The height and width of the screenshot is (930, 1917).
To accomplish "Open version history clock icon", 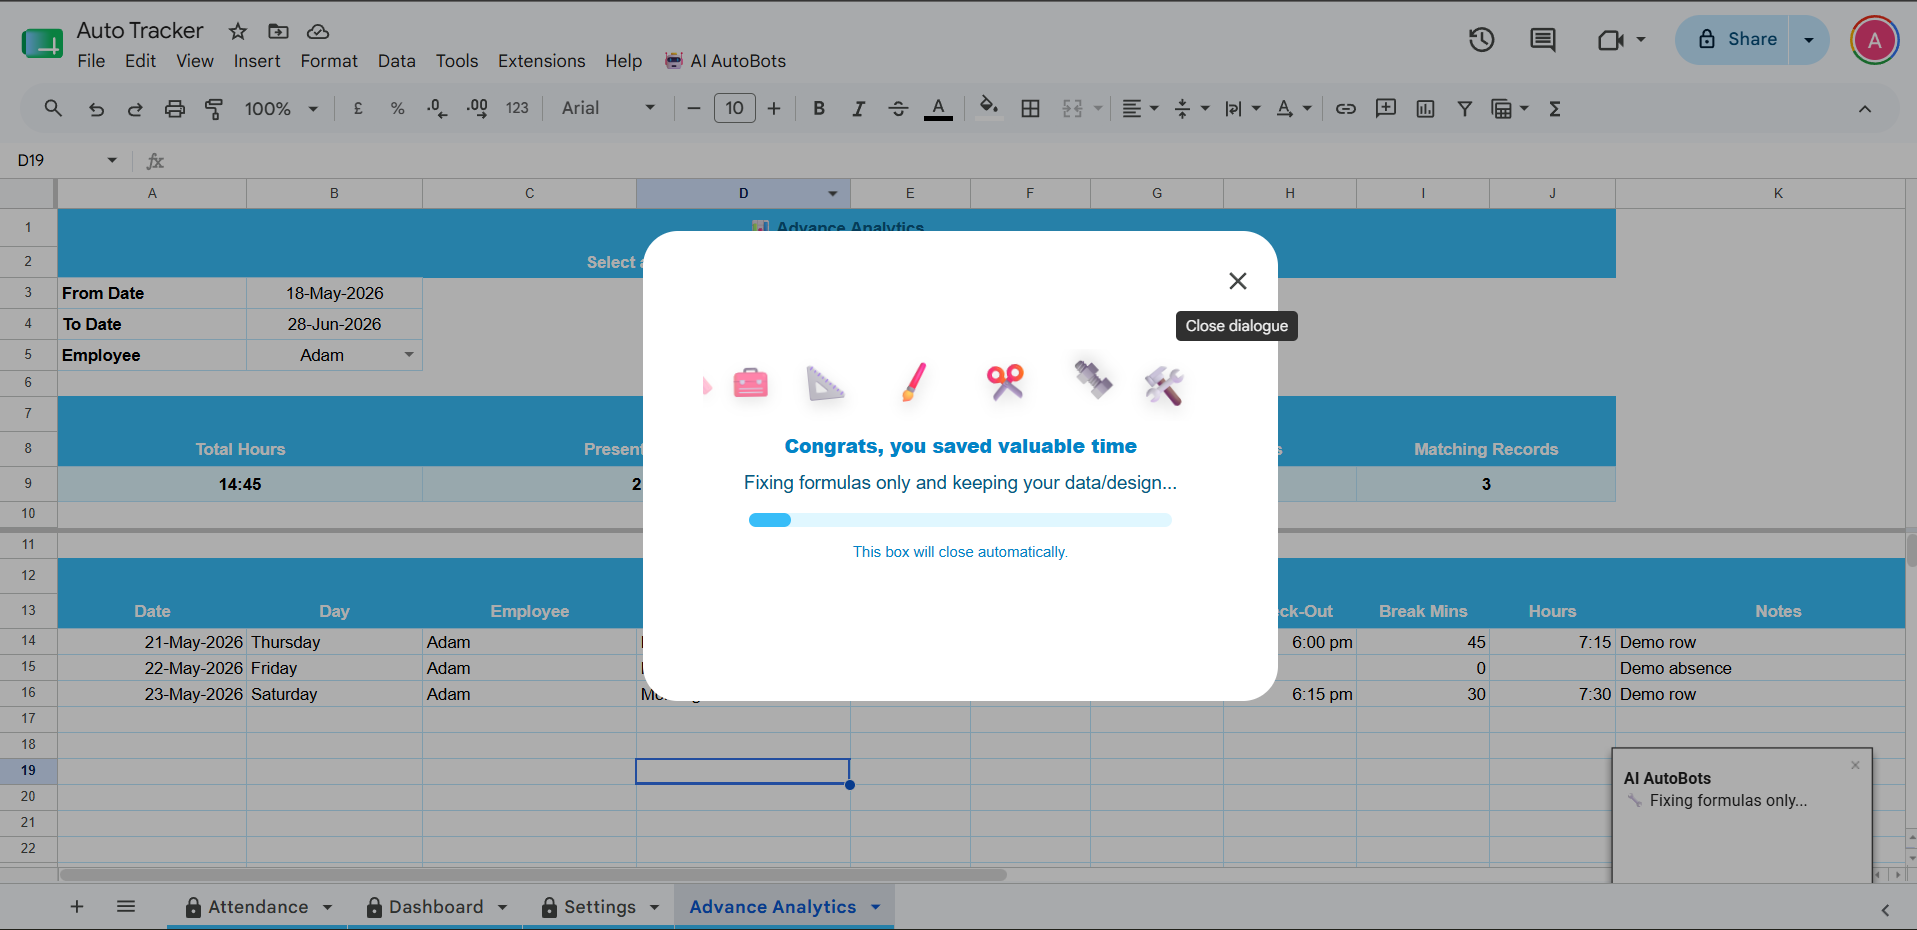I will pos(1481,39).
